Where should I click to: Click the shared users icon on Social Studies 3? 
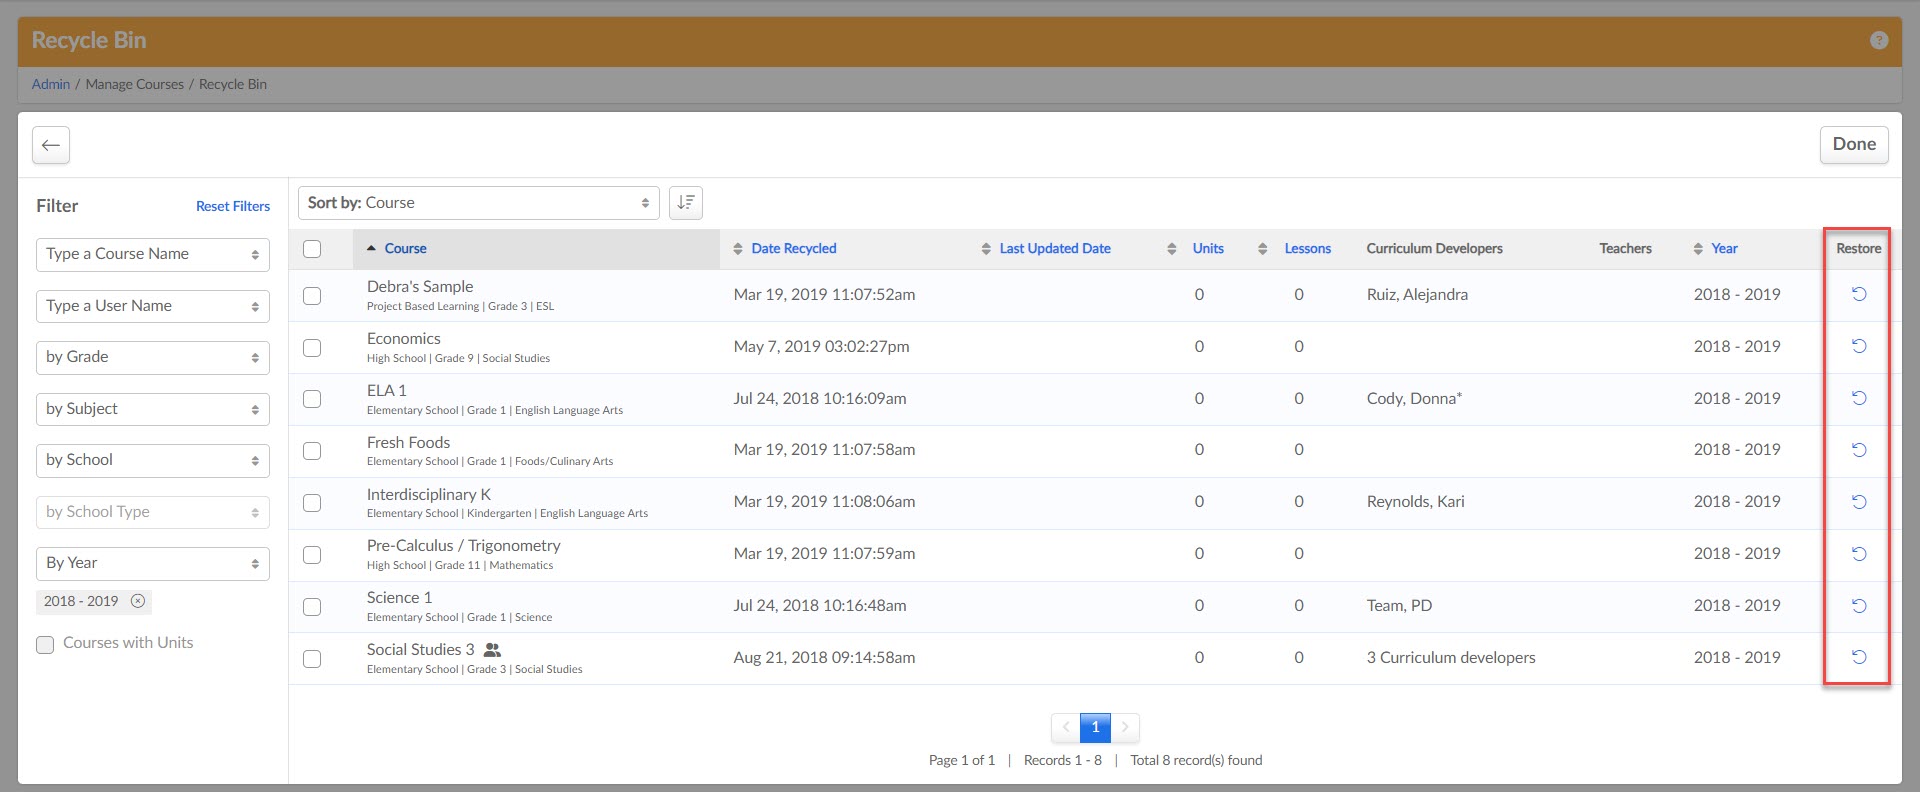492,650
